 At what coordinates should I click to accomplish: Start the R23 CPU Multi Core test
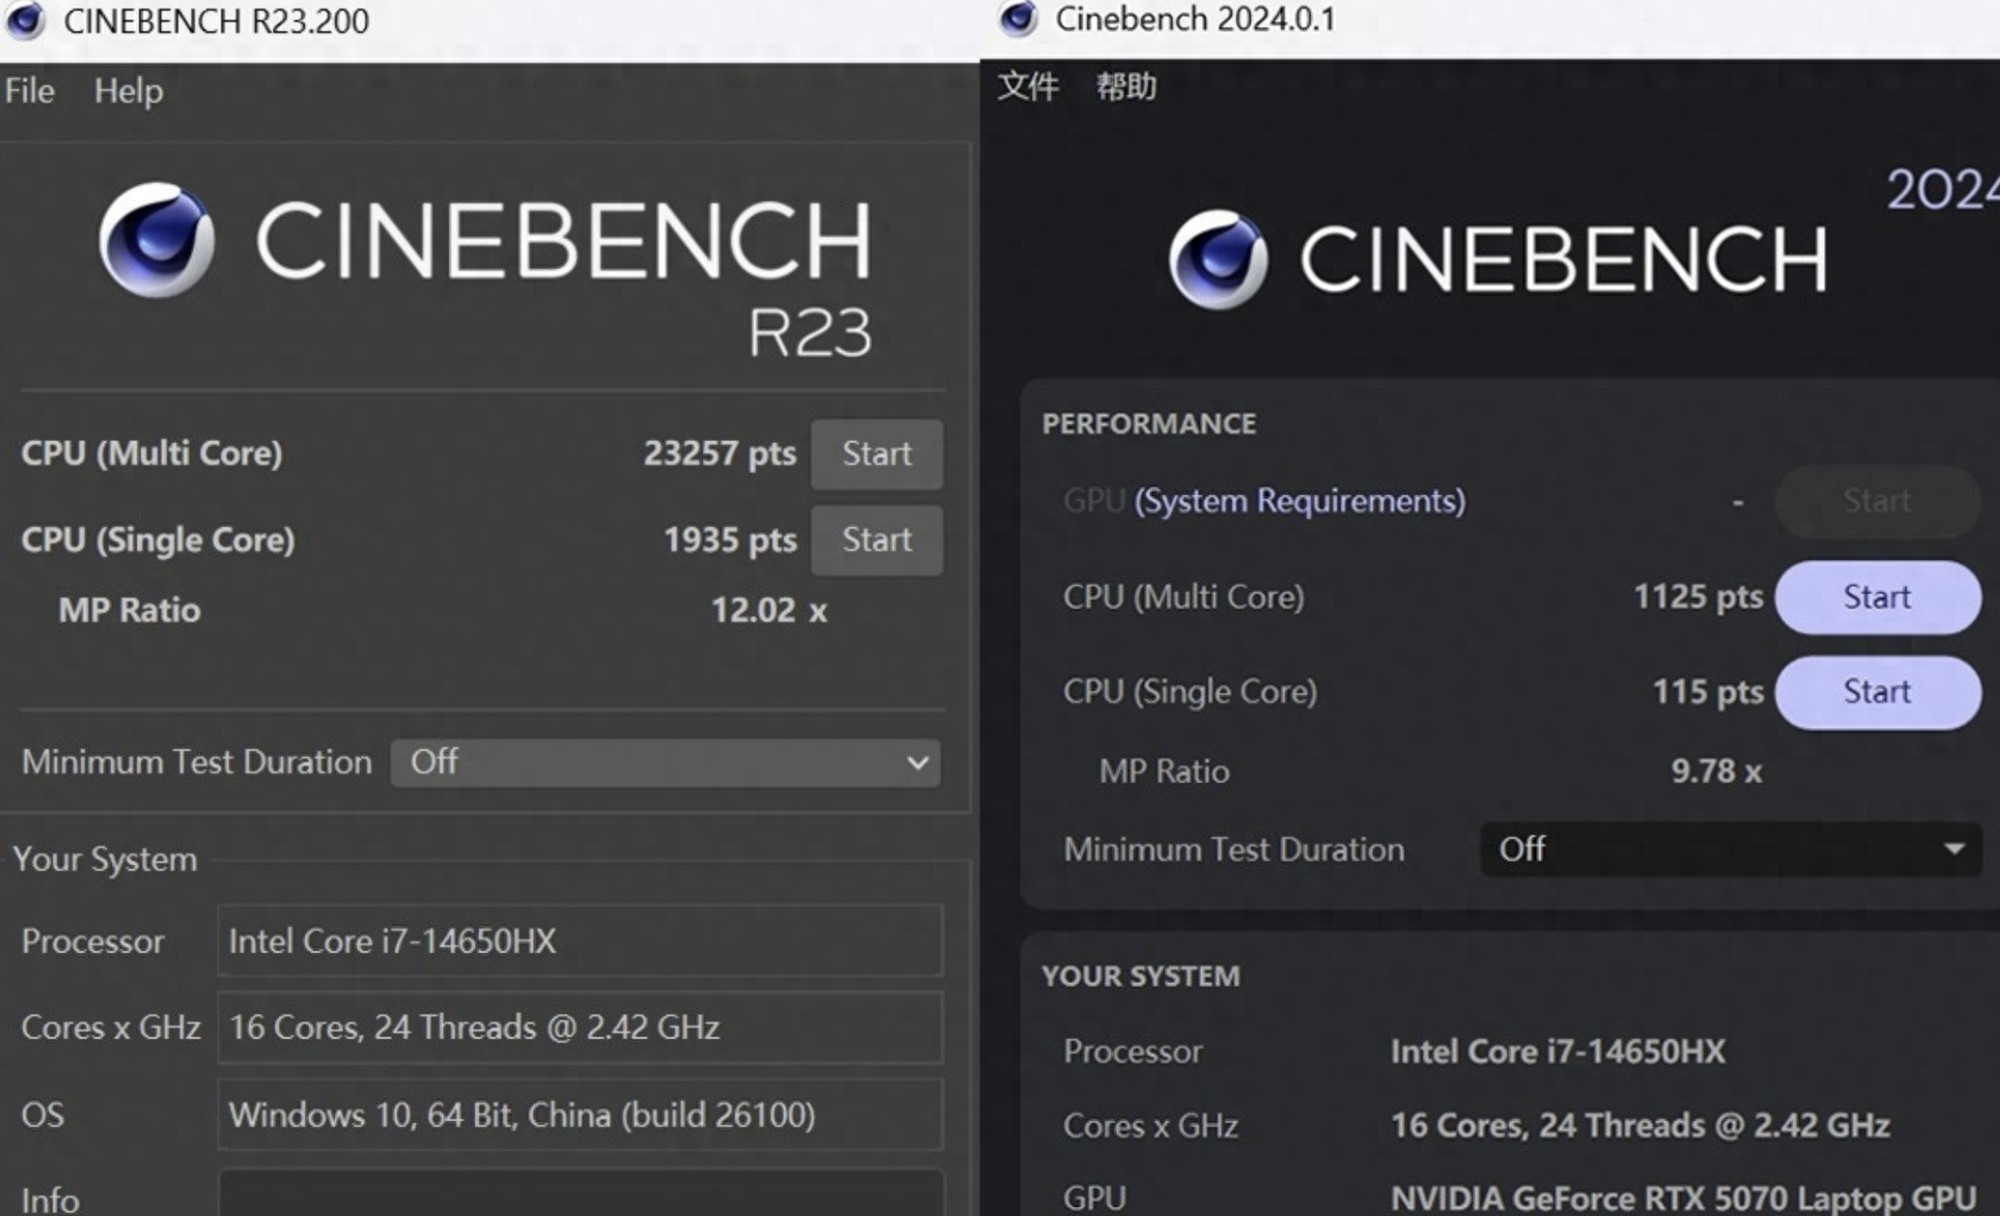(x=876, y=454)
